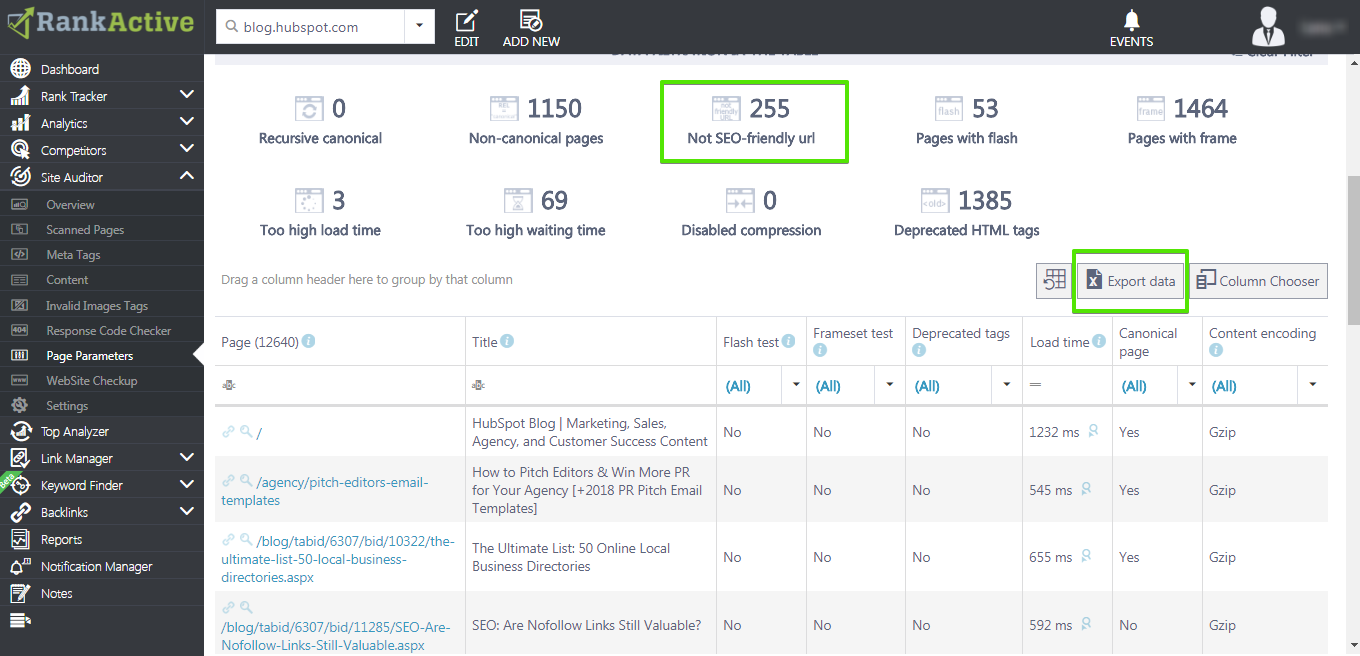Click the magnifier icon on the pitch-editors row

[246, 481]
